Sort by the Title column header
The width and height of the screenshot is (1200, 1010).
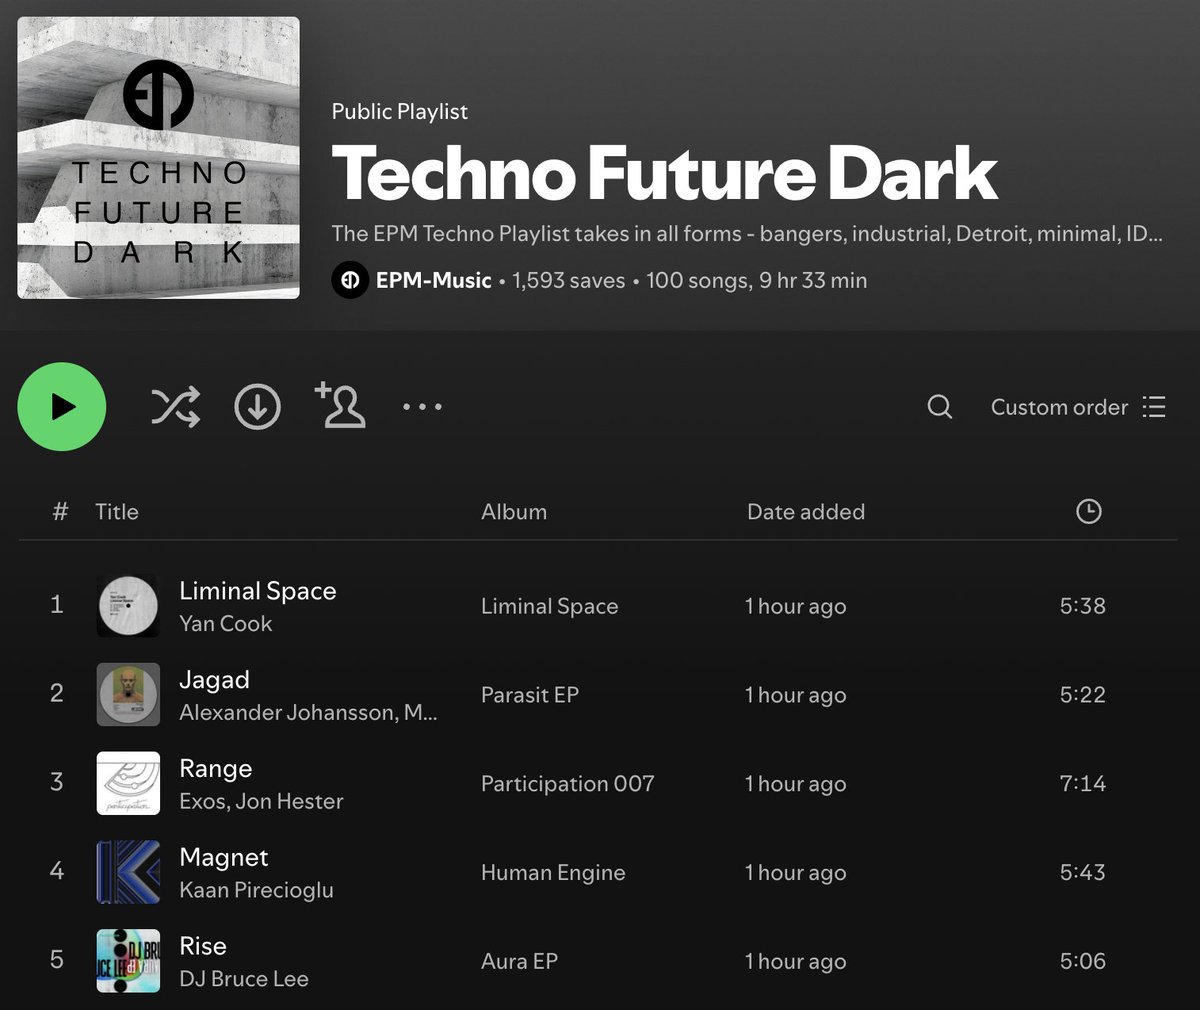click(x=117, y=512)
